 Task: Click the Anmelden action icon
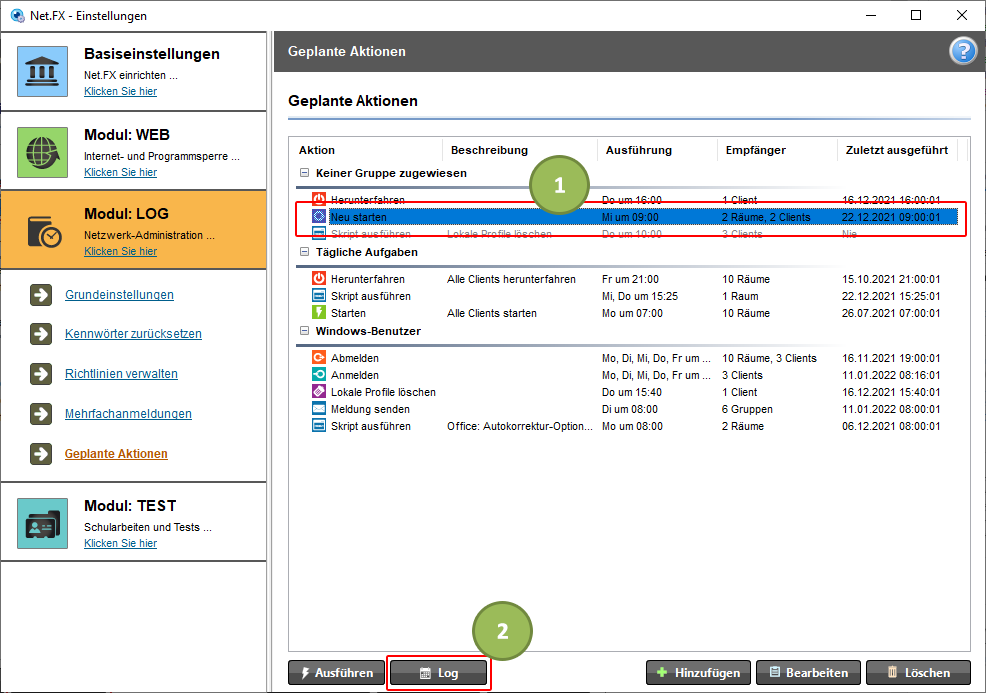click(x=319, y=375)
